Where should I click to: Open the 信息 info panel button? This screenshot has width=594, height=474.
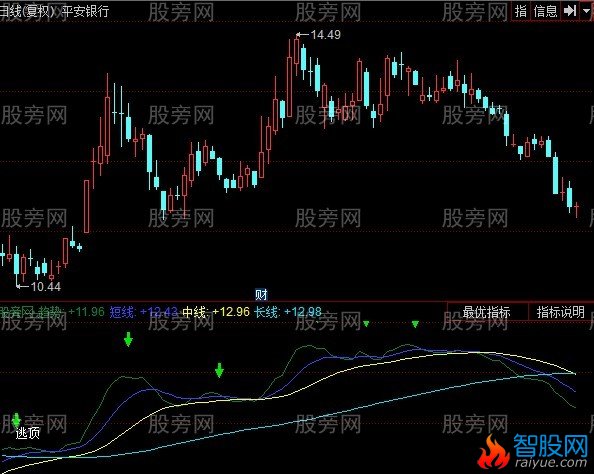(x=546, y=11)
